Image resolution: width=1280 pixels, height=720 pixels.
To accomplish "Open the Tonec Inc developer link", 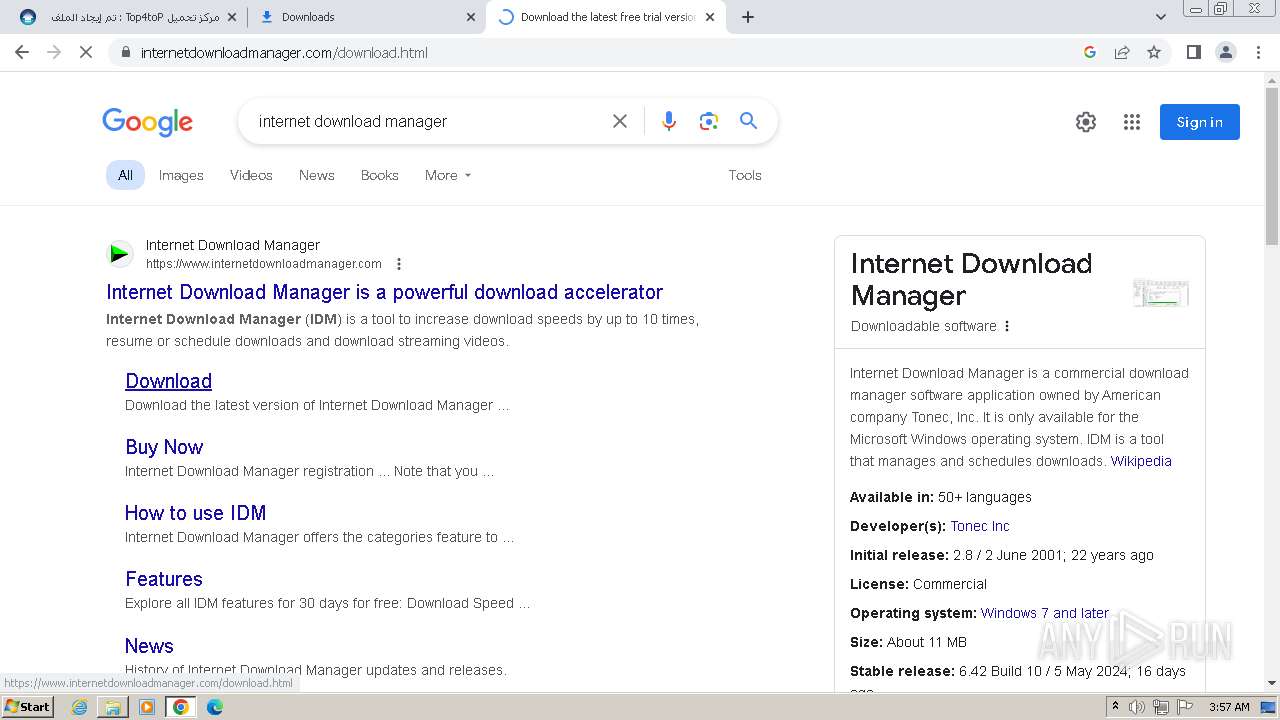I will click(x=980, y=526).
